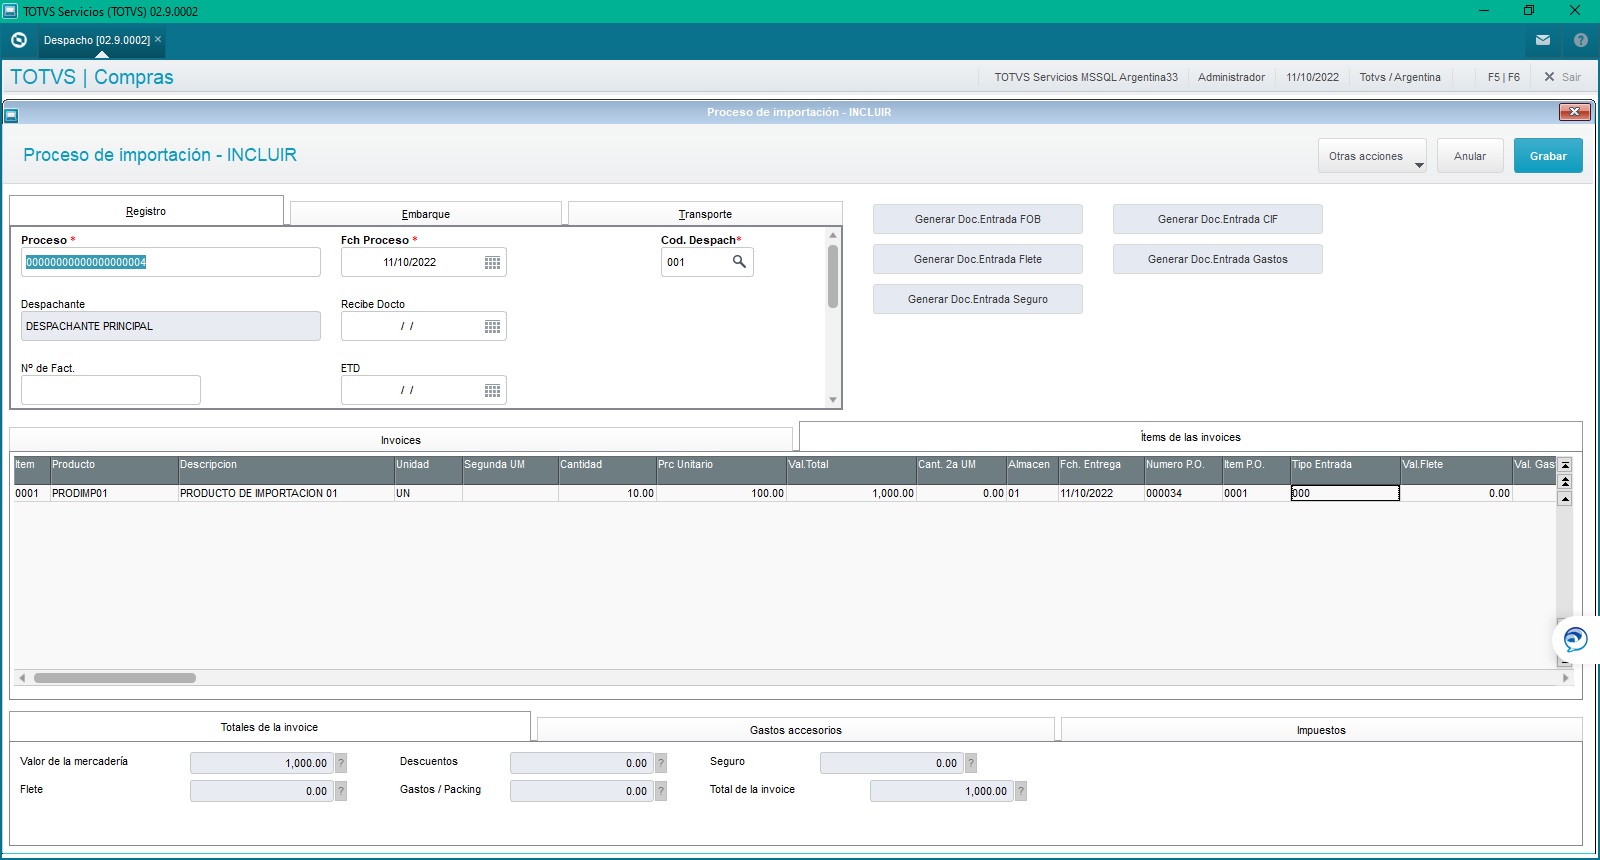Image resolution: width=1600 pixels, height=860 pixels.
Task: Open the mail messages icon
Action: coord(1543,40)
